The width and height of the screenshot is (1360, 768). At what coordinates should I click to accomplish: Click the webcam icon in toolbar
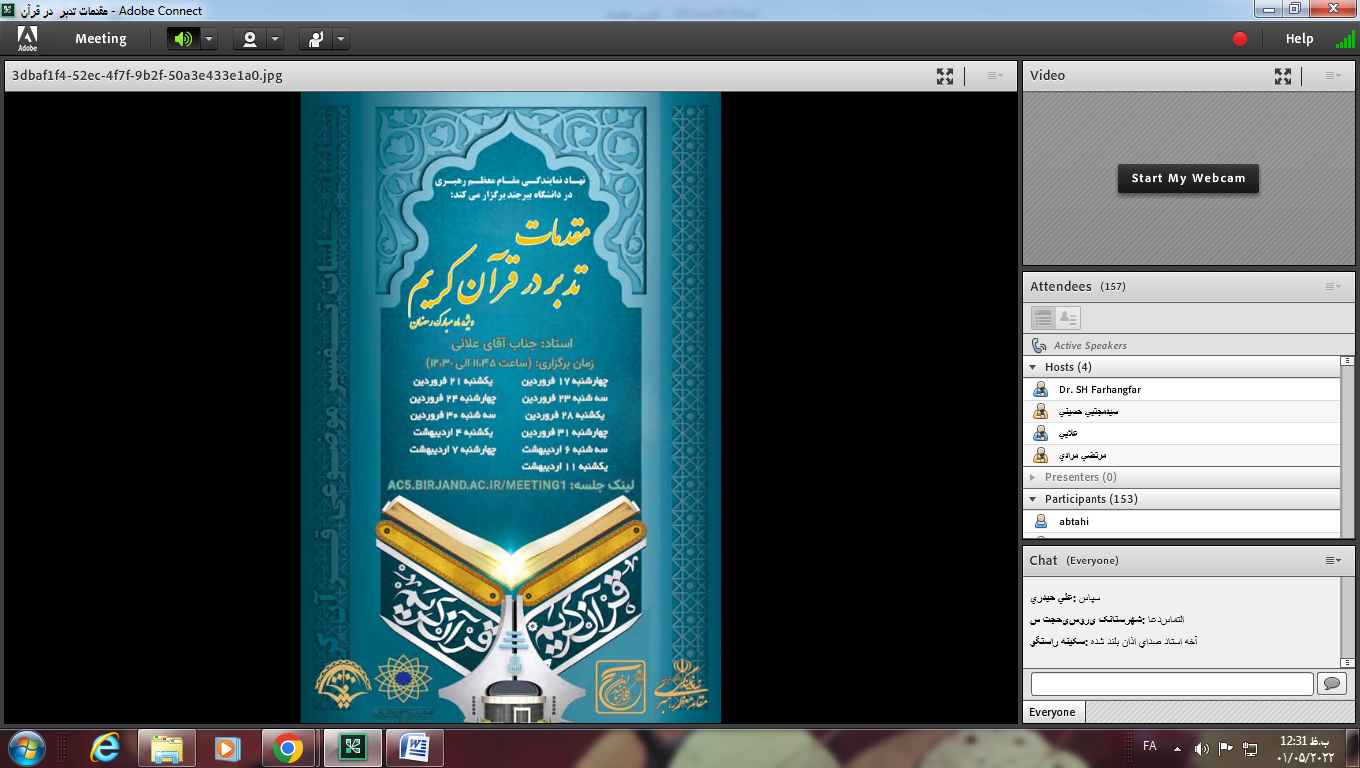point(250,39)
